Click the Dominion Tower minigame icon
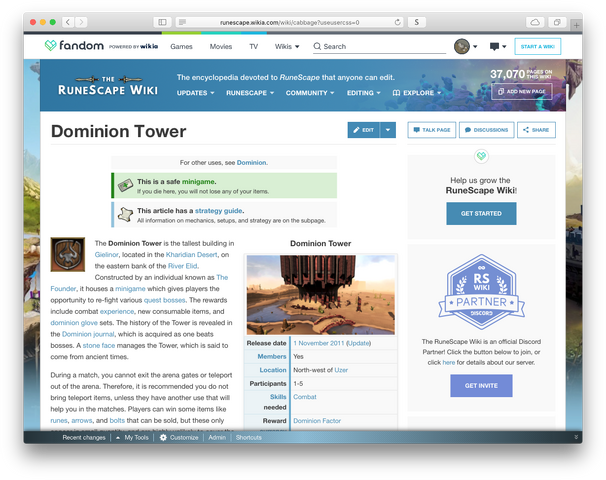Image resolution: width=606 pixels, height=480 pixels. tap(68, 254)
